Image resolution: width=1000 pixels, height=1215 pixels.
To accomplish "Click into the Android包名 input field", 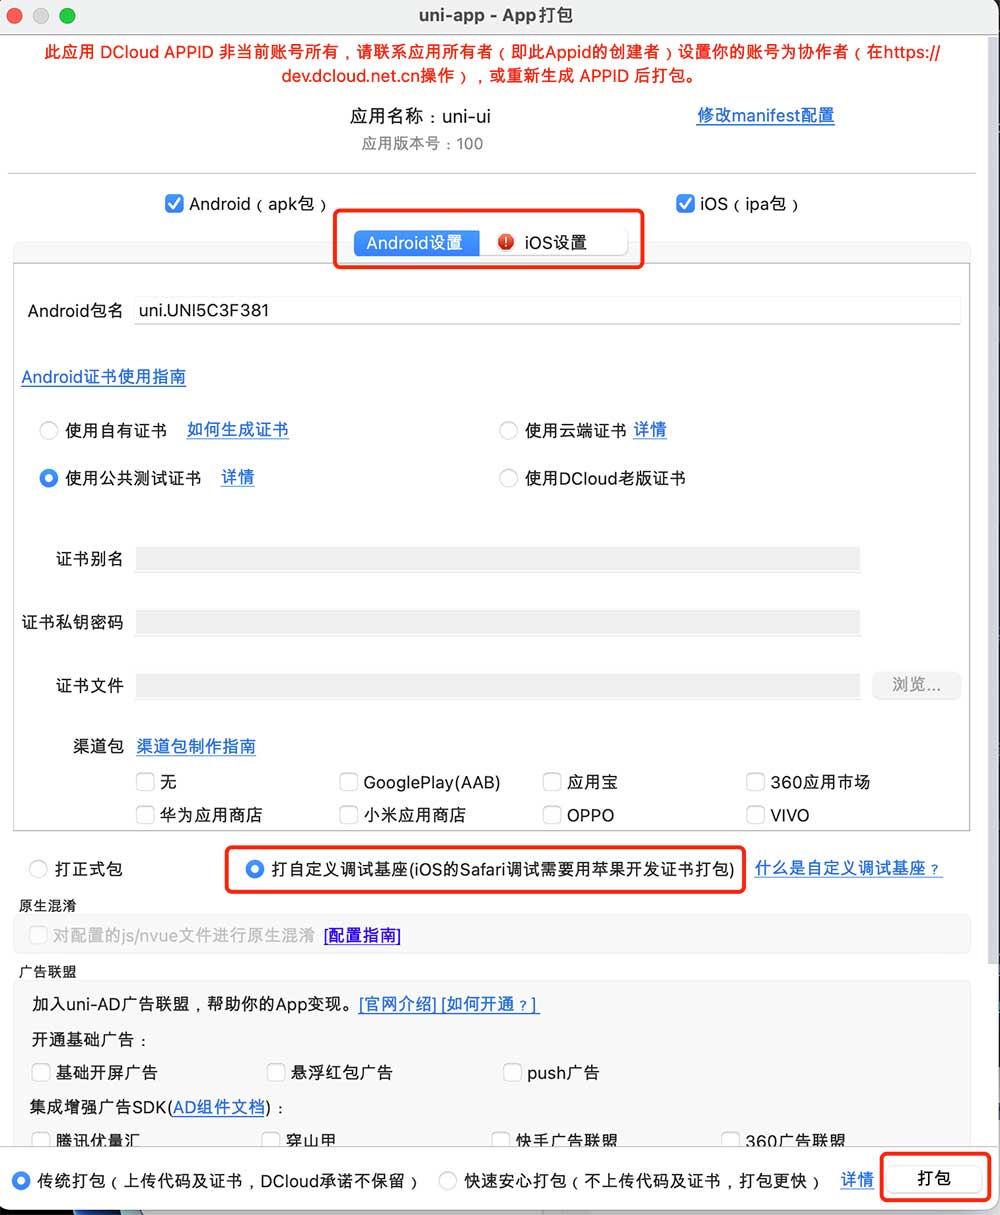I will 547,310.
